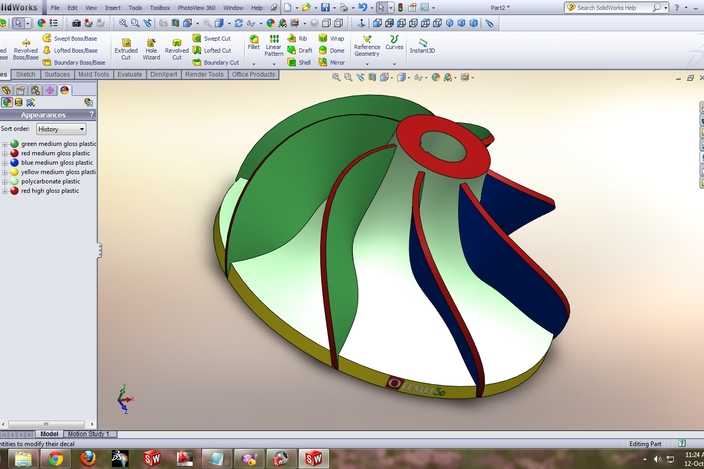Click the Open folder icon in title toolbar
704x469 pixels.
[306, 8]
